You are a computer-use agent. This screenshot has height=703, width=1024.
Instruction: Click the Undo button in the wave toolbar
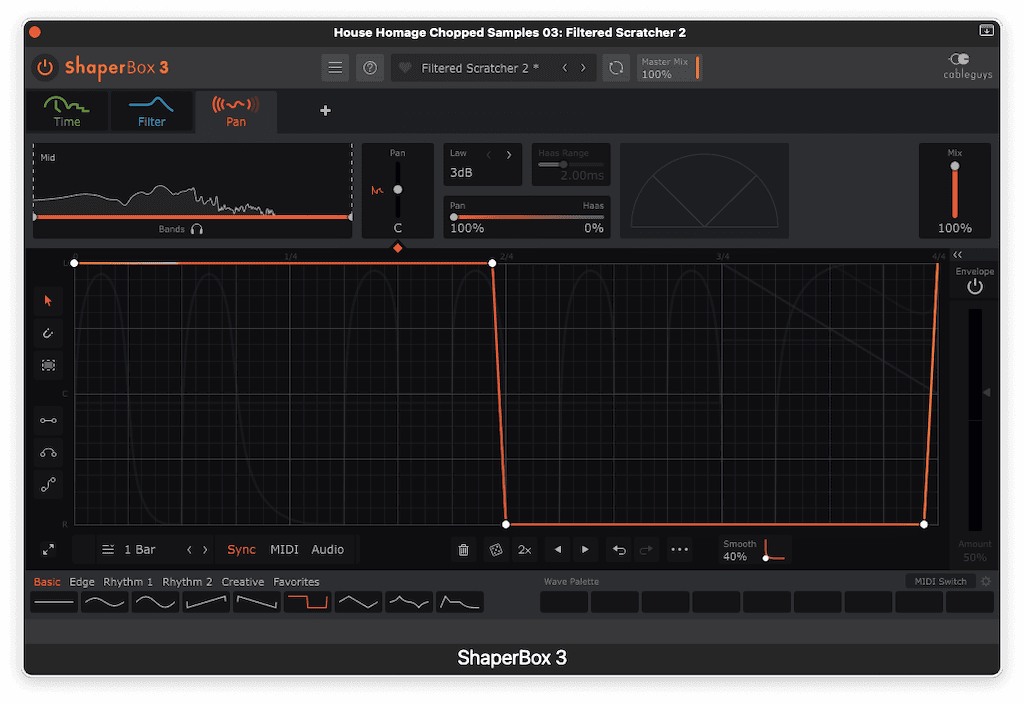[x=618, y=549]
